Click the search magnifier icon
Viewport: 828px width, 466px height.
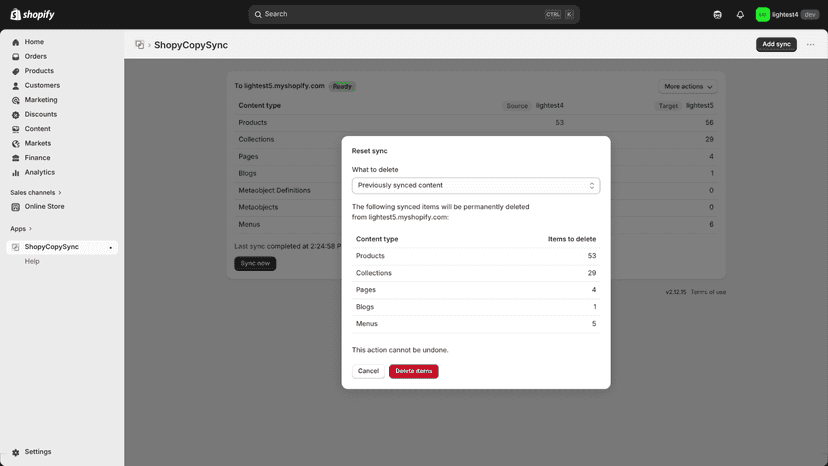coord(258,14)
